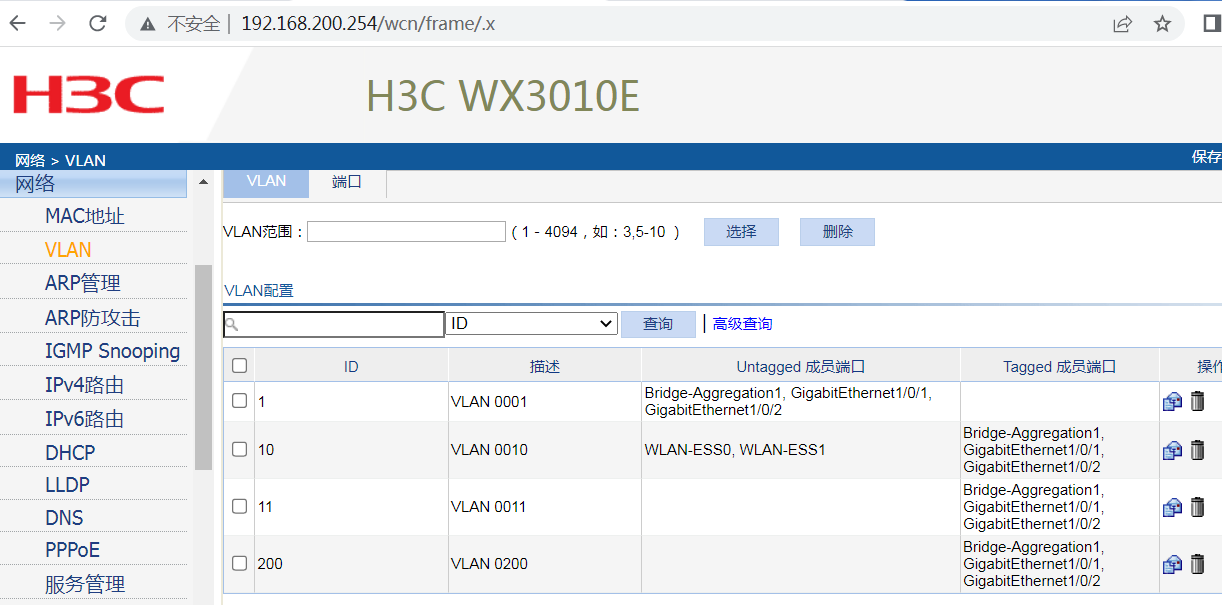This screenshot has height=605, width=1222.
Task: Modify VLAN 200 with edit icon
Action: pyautogui.click(x=1172, y=564)
